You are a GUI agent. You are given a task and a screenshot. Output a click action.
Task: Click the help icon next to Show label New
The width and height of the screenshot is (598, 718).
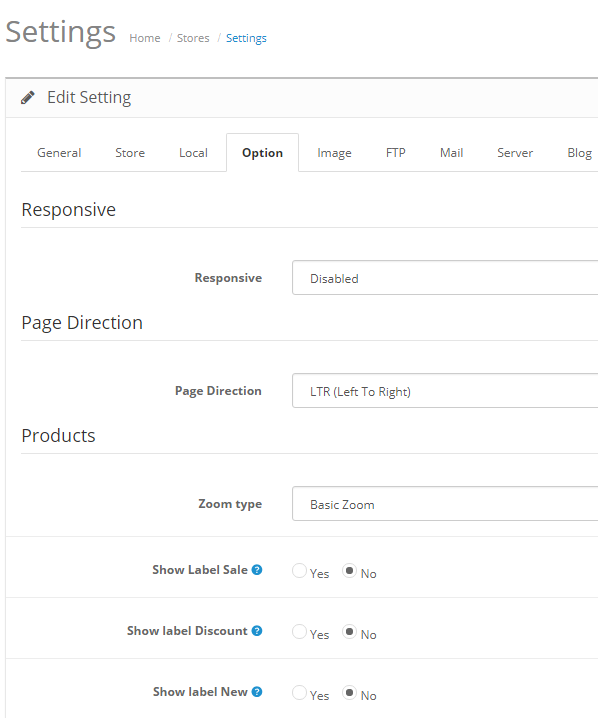[x=257, y=691]
